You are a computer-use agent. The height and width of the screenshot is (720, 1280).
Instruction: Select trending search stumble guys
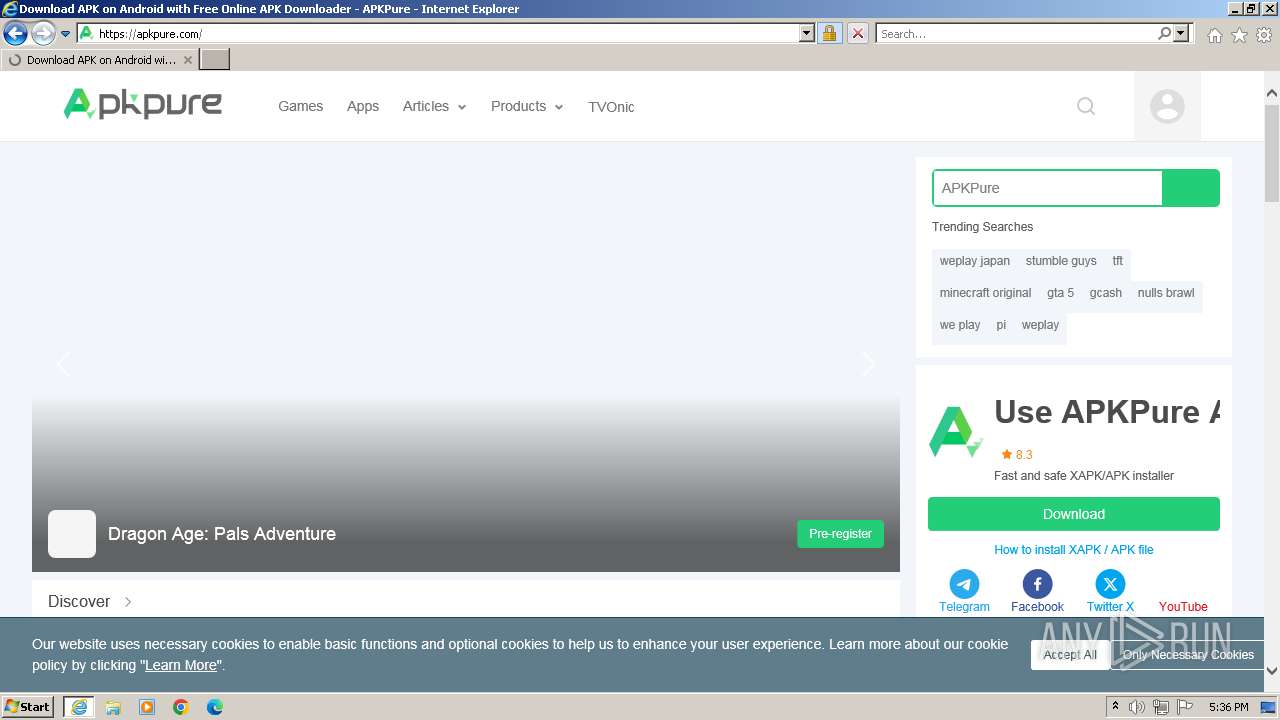tap(1061, 261)
